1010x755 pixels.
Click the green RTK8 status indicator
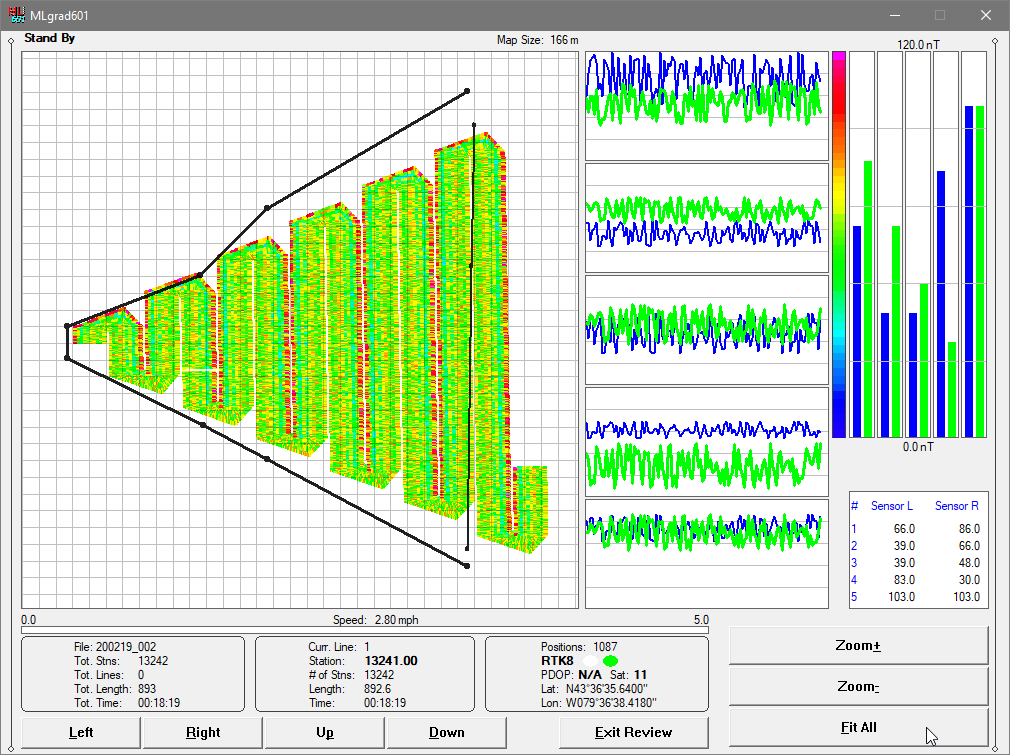click(610, 661)
